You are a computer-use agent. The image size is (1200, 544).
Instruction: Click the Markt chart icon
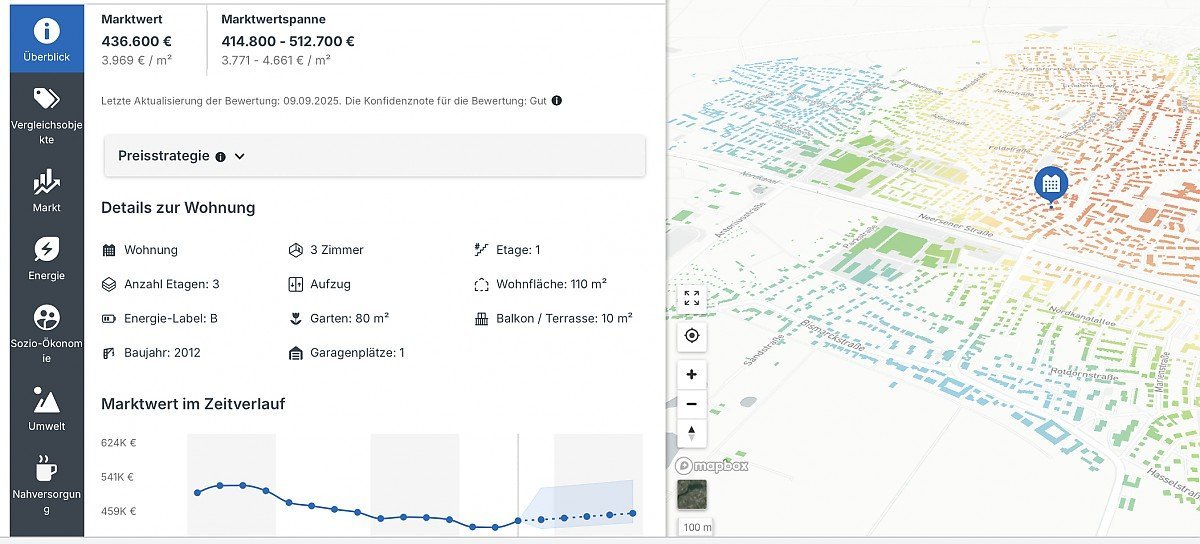(46, 182)
